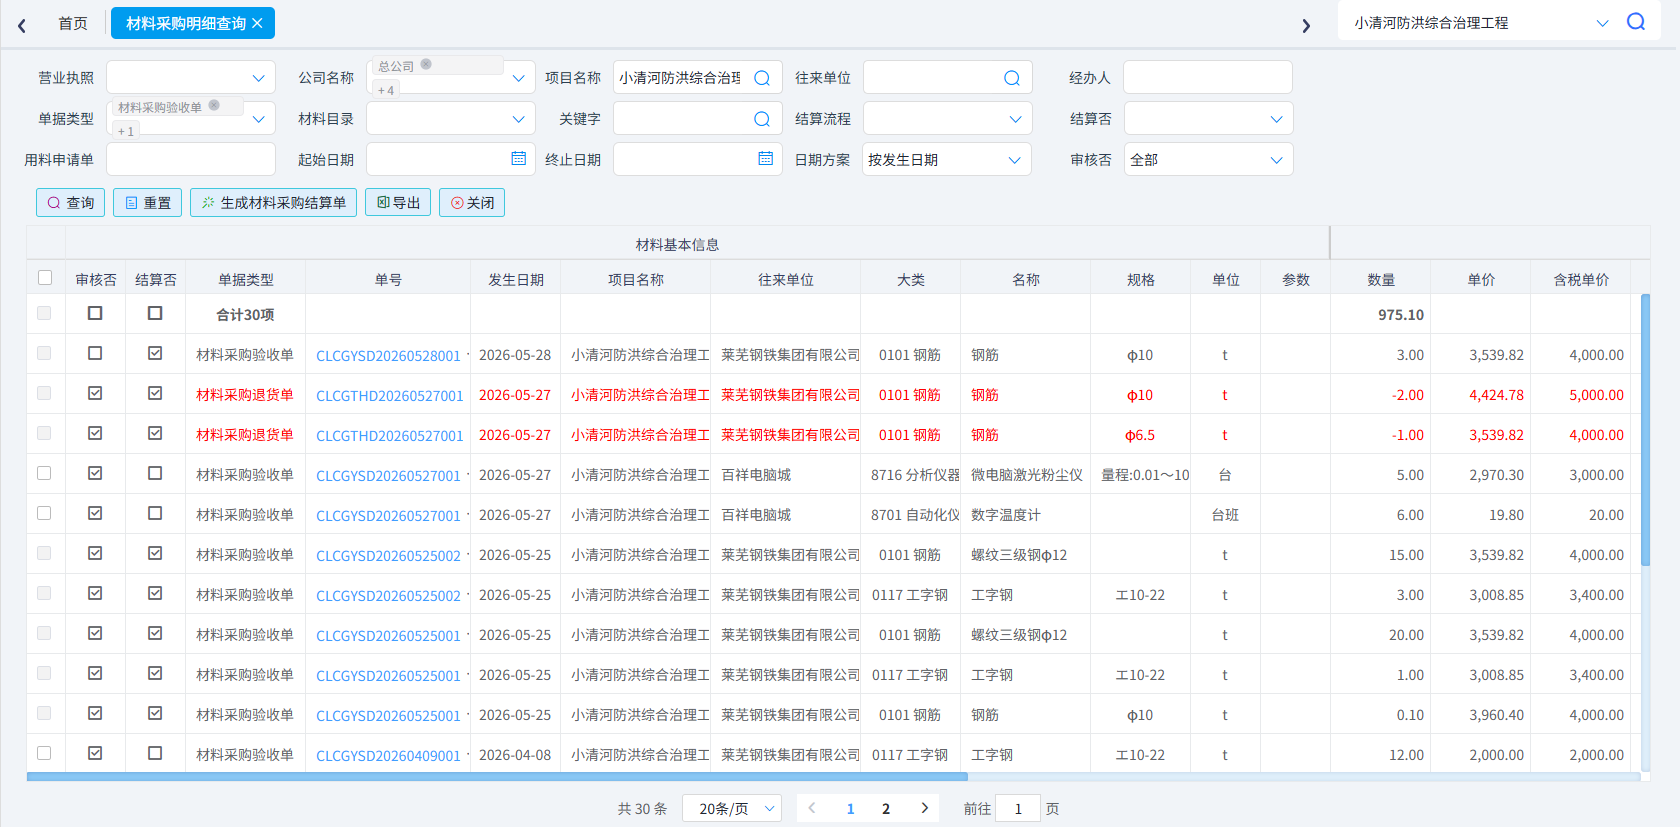Click the magnifier icon in 关键字 field

tap(762, 119)
